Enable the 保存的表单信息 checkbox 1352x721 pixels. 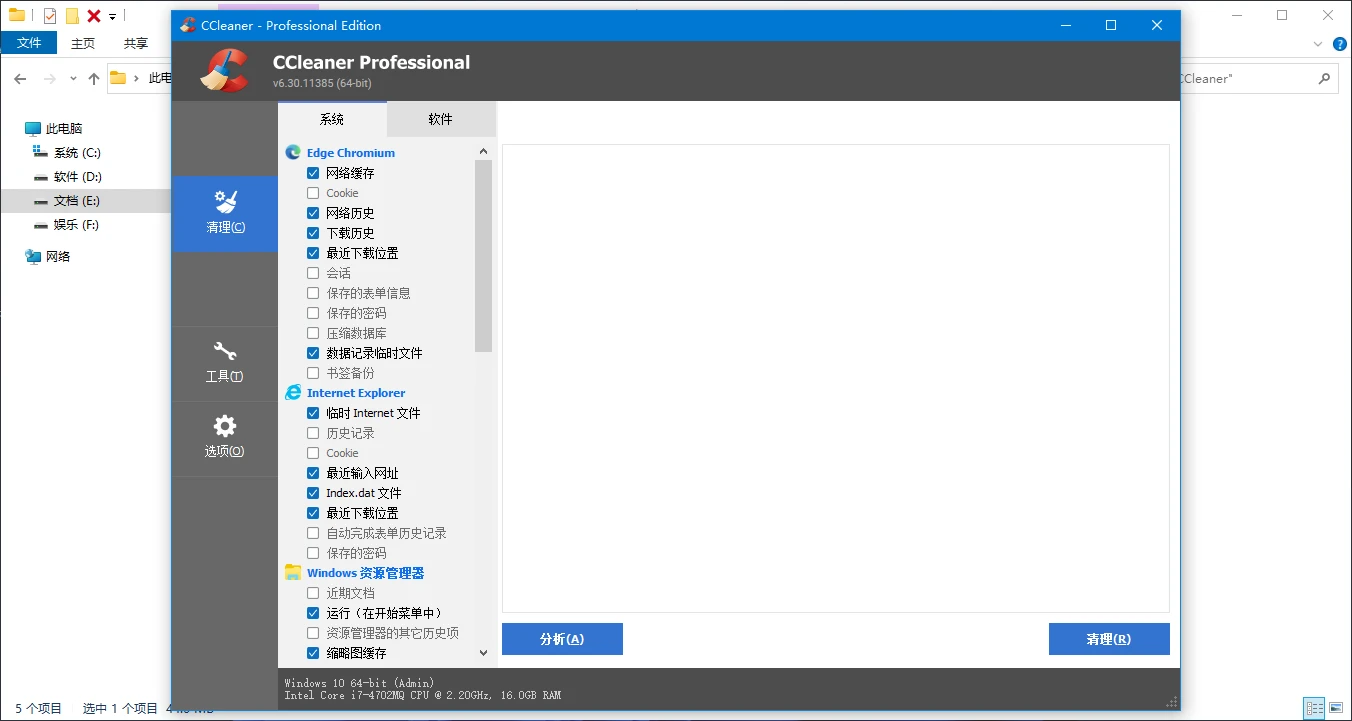pos(313,293)
